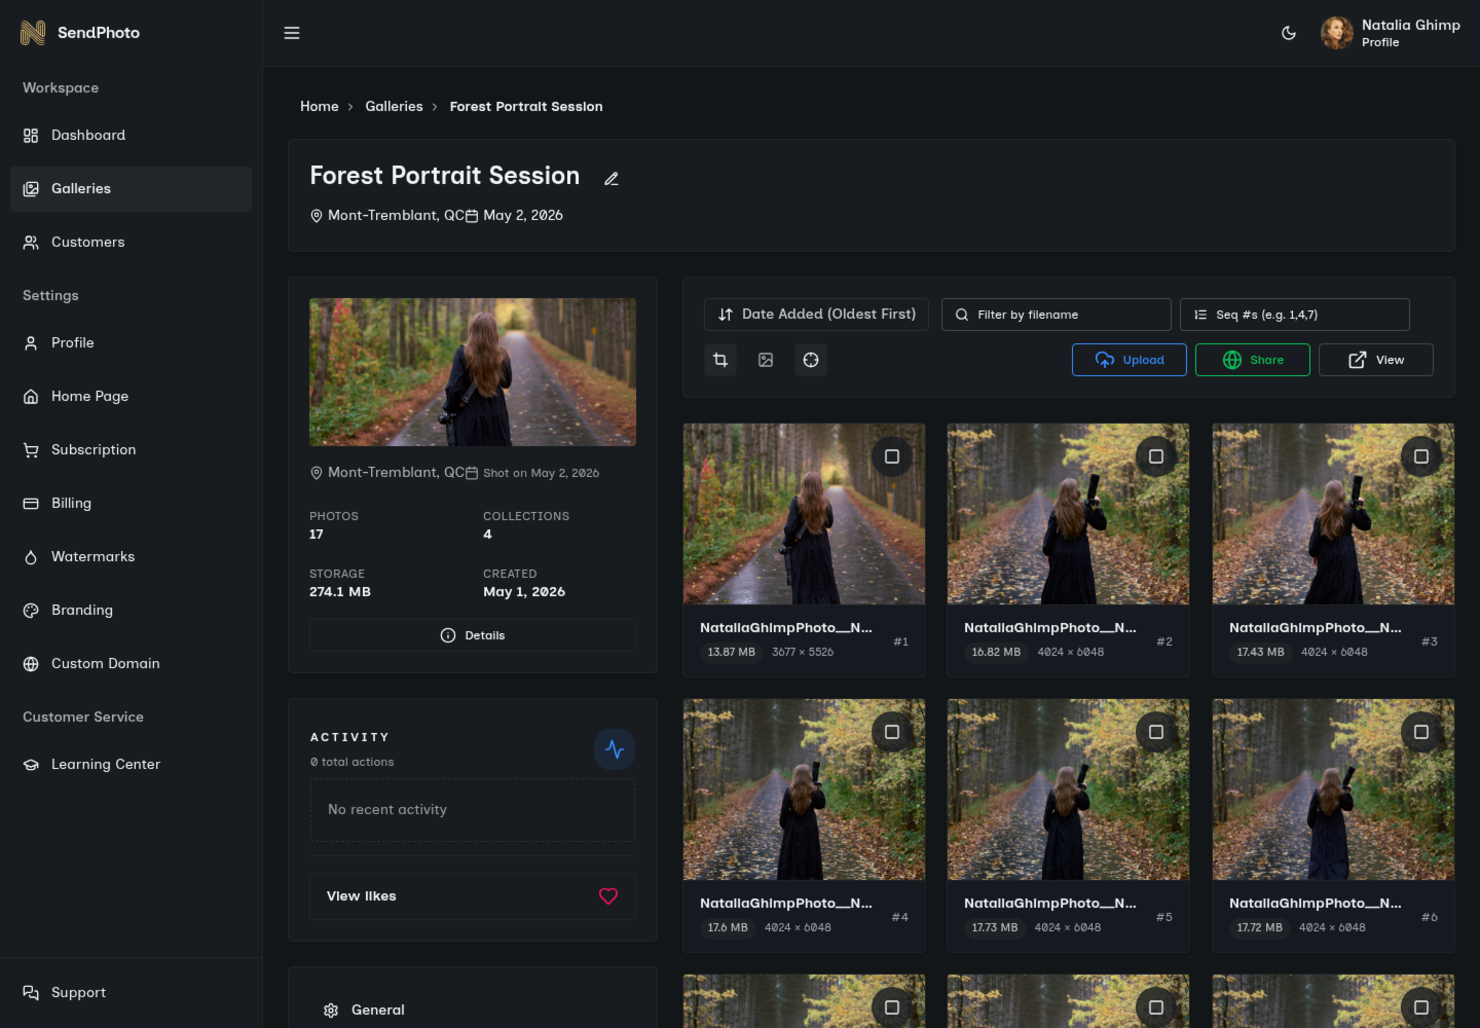This screenshot has width=1480, height=1028.
Task: Click the heart icon beside View likes
Action: pyautogui.click(x=608, y=896)
